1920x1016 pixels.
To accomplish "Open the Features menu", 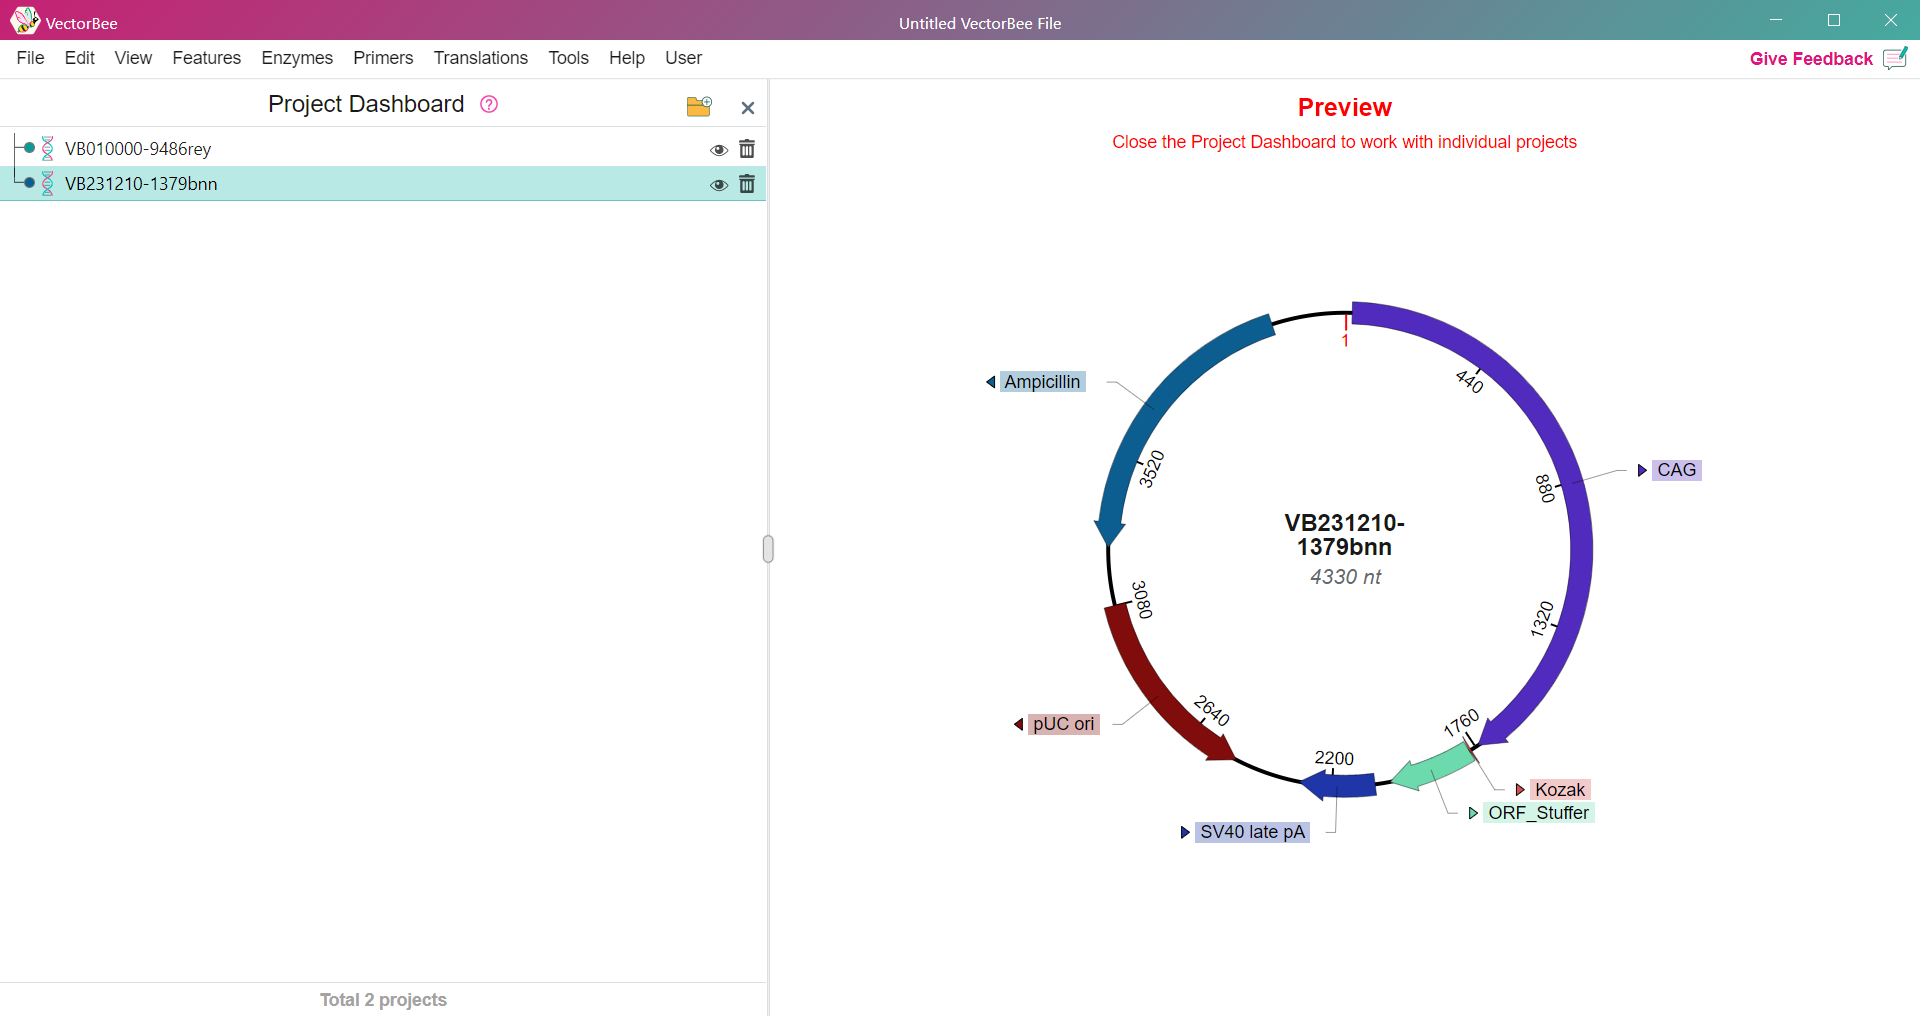I will (206, 58).
